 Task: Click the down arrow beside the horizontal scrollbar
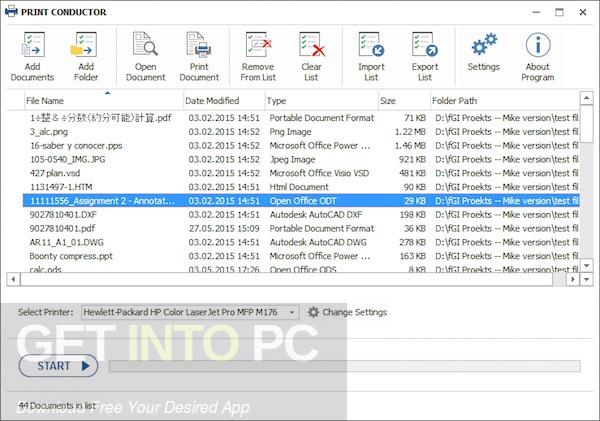pyautogui.click(x=587, y=279)
